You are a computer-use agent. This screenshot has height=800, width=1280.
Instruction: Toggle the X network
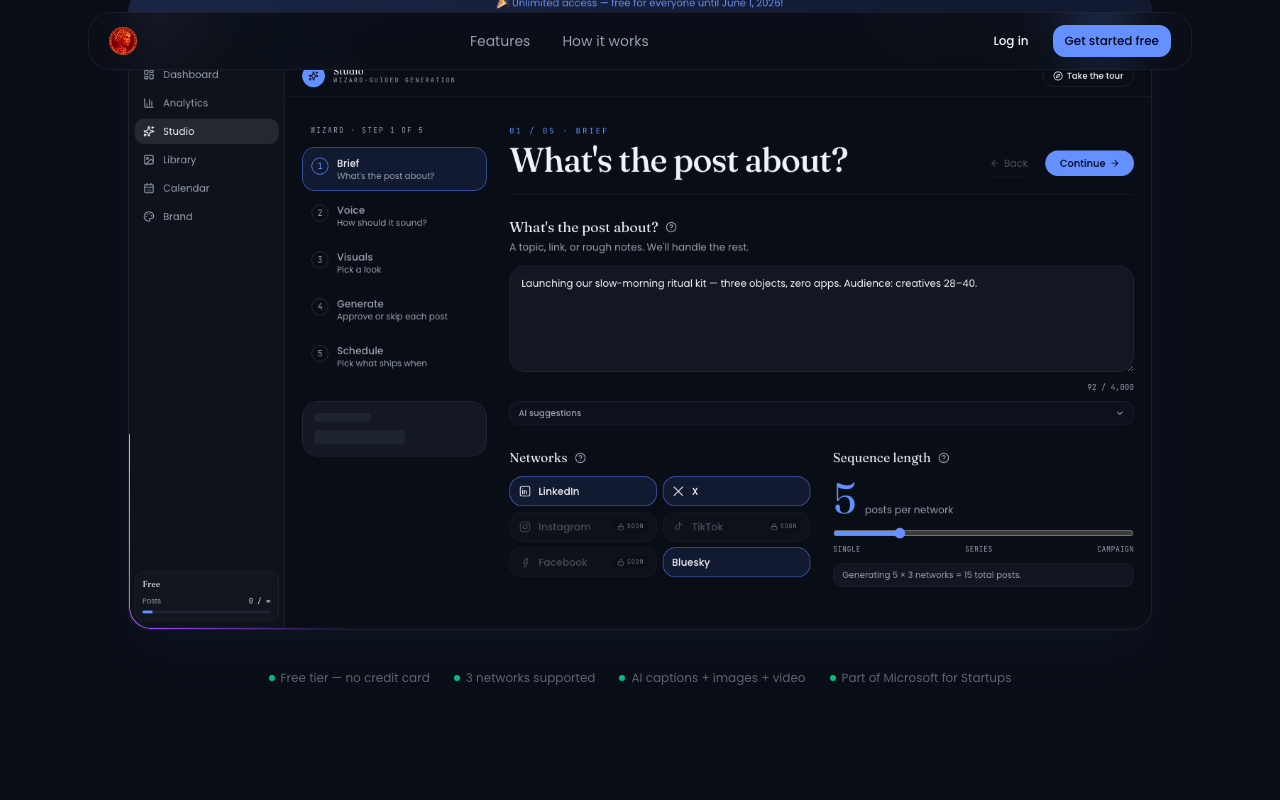(x=736, y=491)
